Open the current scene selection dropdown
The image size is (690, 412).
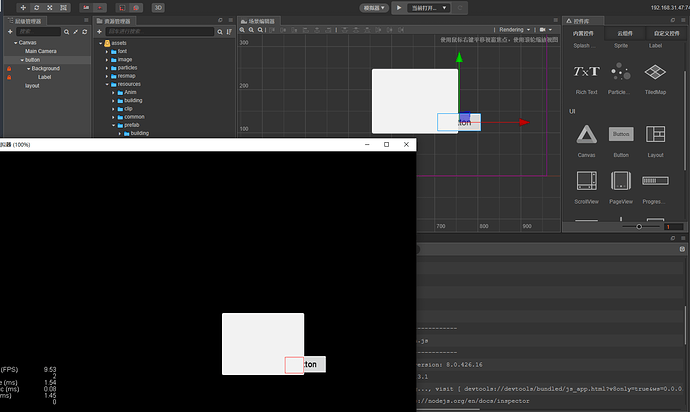coord(429,7)
